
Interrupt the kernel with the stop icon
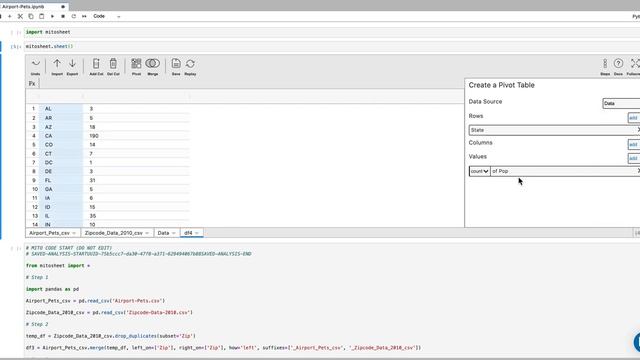point(63,16)
